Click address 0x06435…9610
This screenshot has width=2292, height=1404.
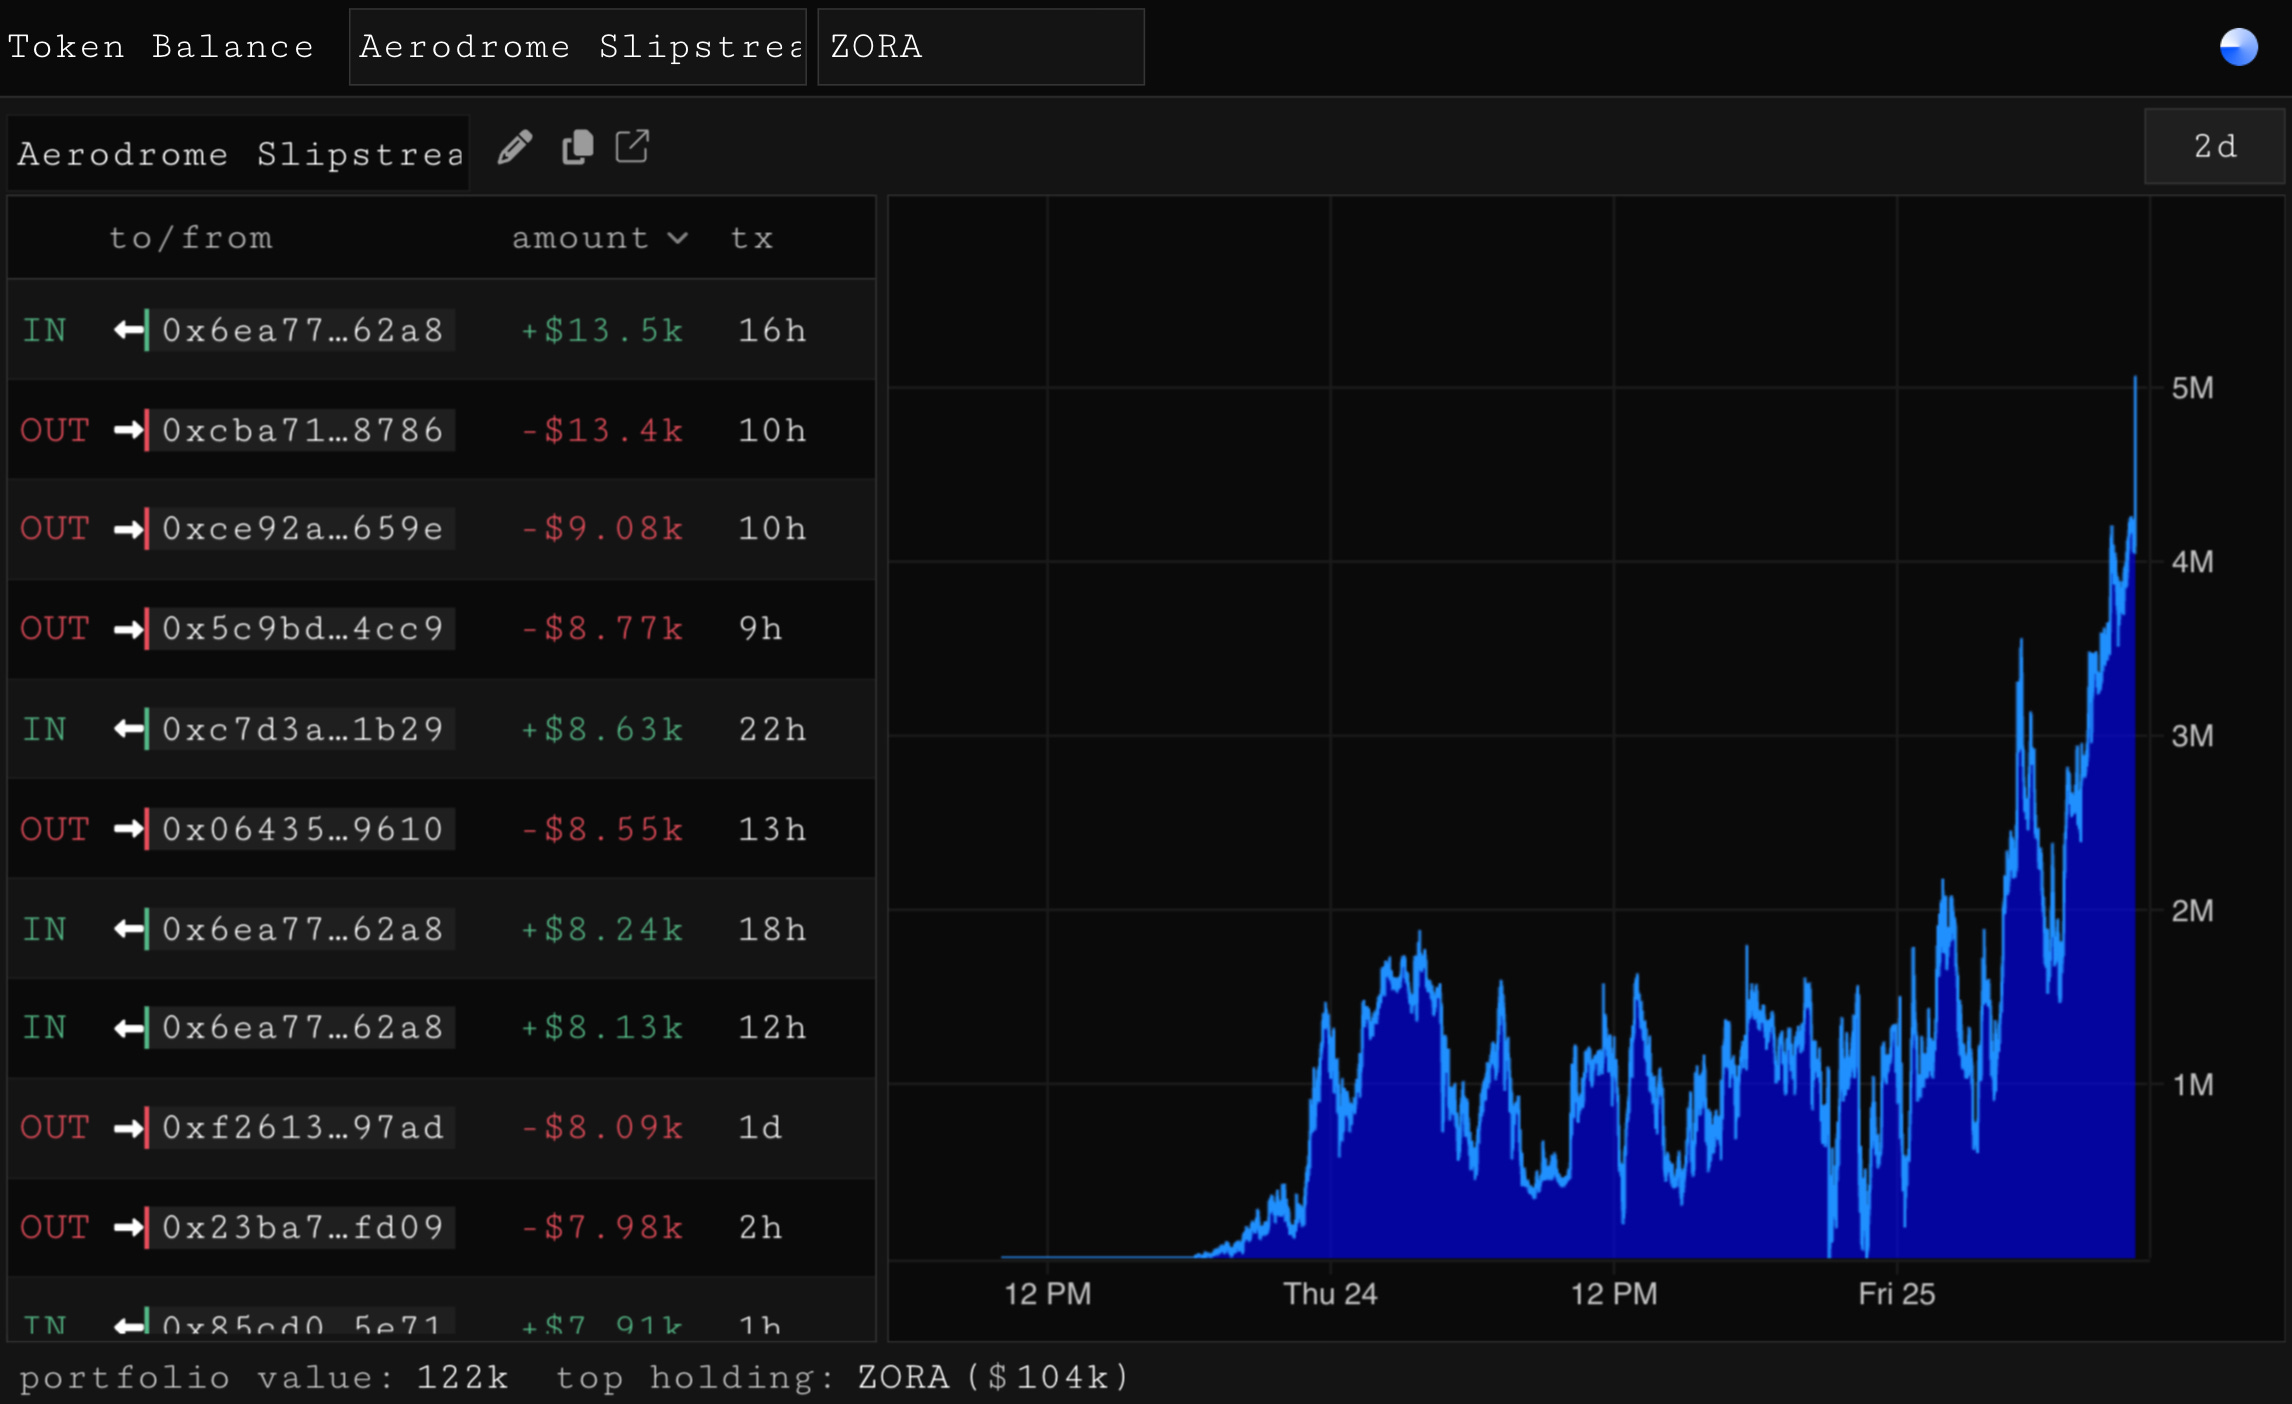point(302,829)
